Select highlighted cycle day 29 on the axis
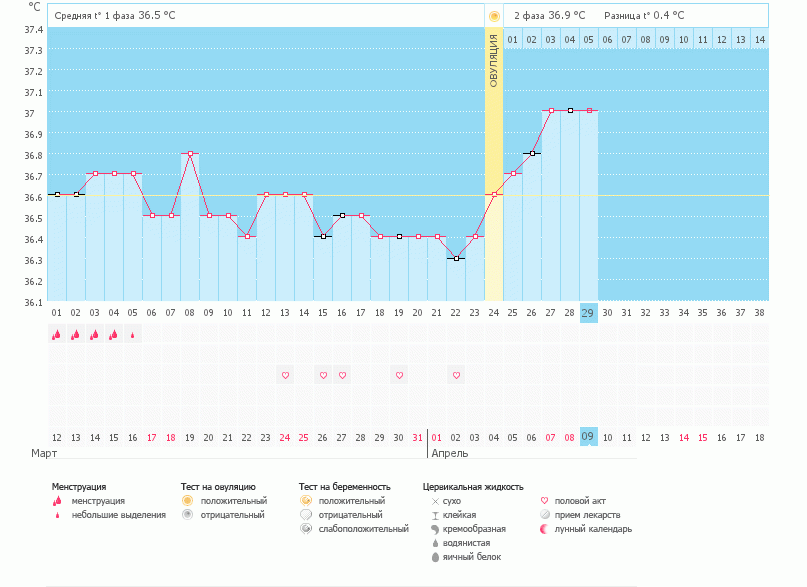The image size is (807, 587). pos(589,312)
